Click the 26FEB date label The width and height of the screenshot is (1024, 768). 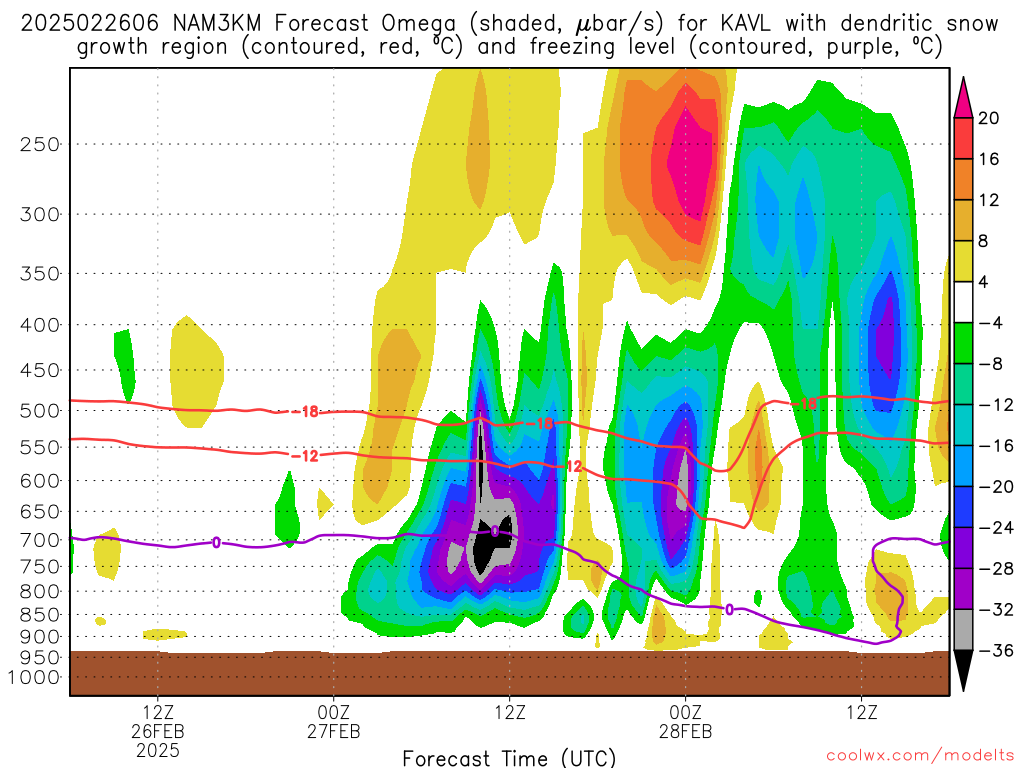pos(157,731)
